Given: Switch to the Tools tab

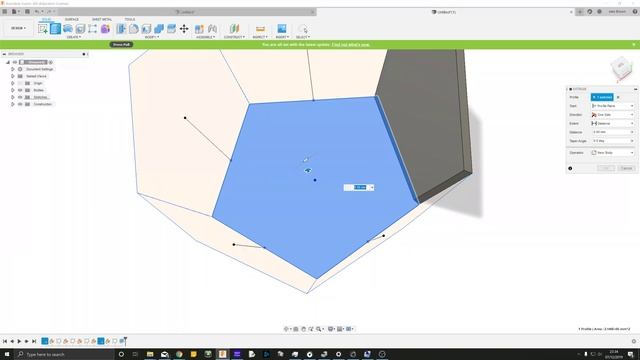Looking at the screenshot, I should click(x=130, y=19).
